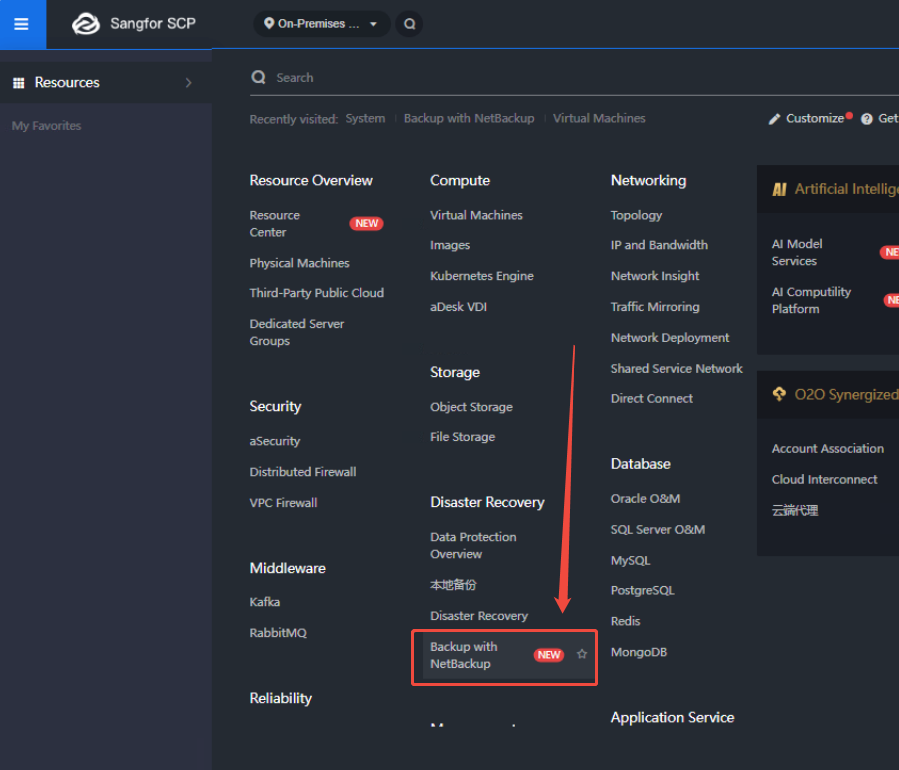Click the magnifier icon beside Search field
This screenshot has width=899, height=770.
coord(259,77)
